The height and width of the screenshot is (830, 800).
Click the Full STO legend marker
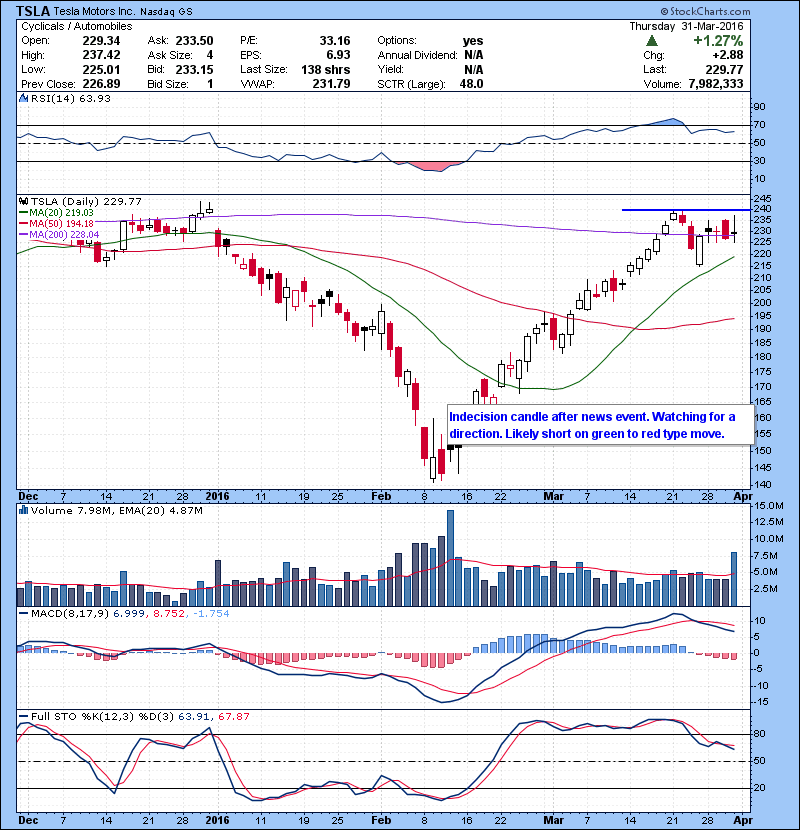coord(23,717)
